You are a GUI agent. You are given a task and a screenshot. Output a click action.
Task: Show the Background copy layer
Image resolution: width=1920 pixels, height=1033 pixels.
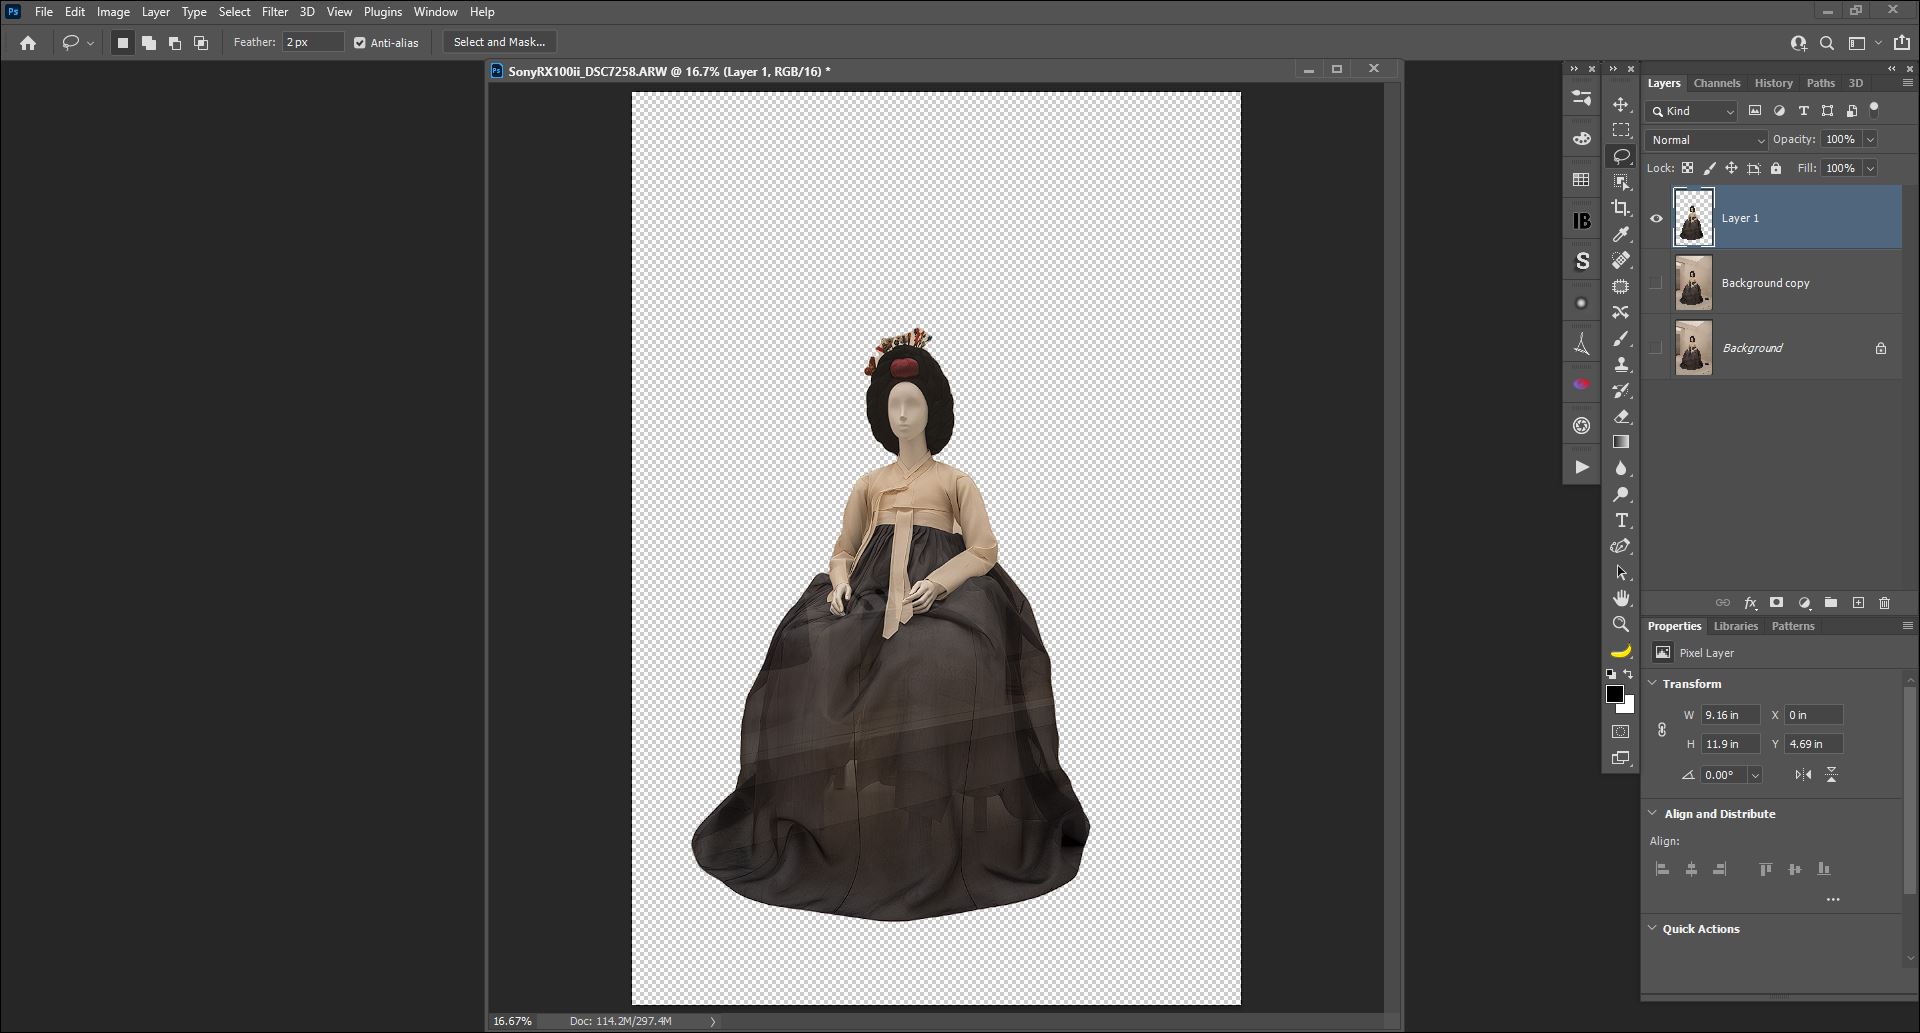(1656, 283)
